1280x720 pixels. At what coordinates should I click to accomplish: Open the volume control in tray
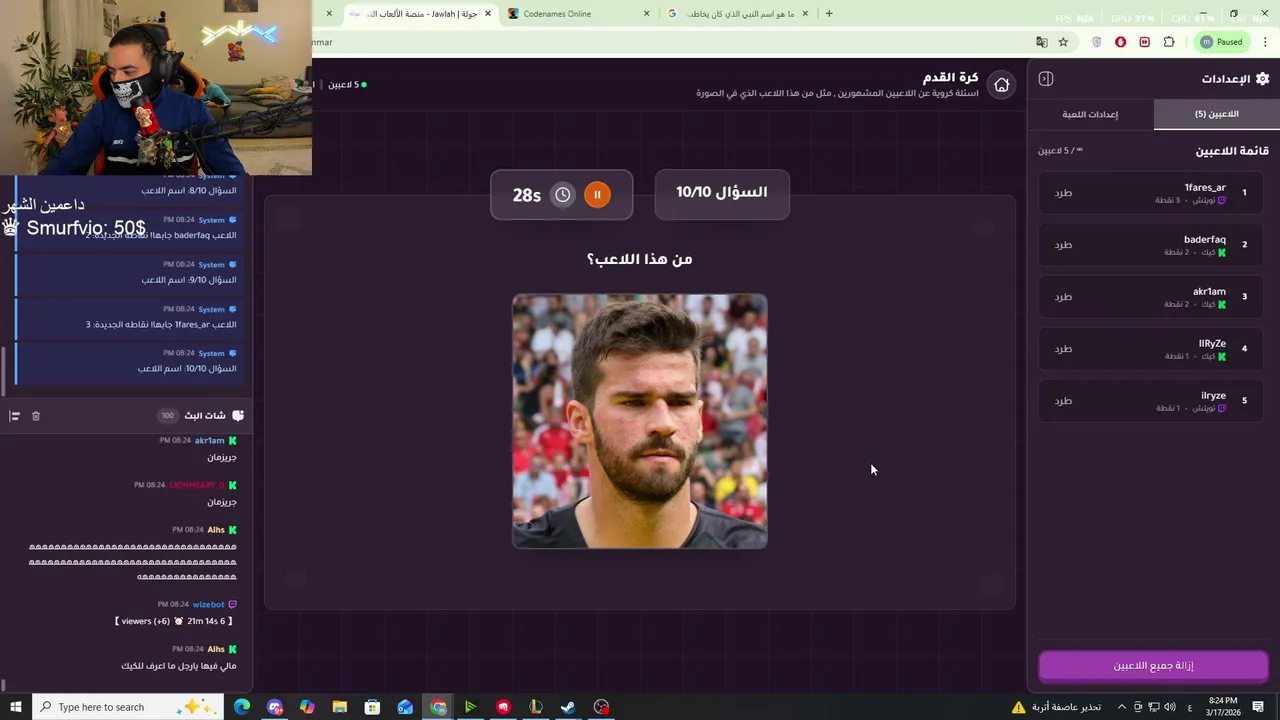point(1169,707)
